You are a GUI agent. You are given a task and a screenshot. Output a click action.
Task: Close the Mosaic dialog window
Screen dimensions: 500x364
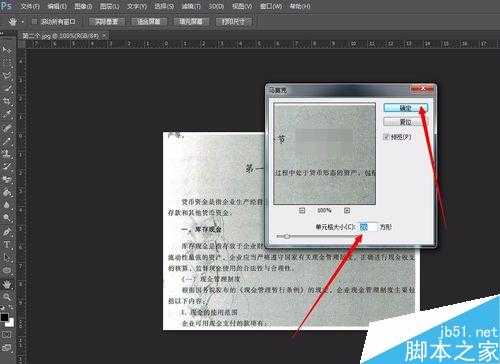pyautogui.click(x=422, y=89)
